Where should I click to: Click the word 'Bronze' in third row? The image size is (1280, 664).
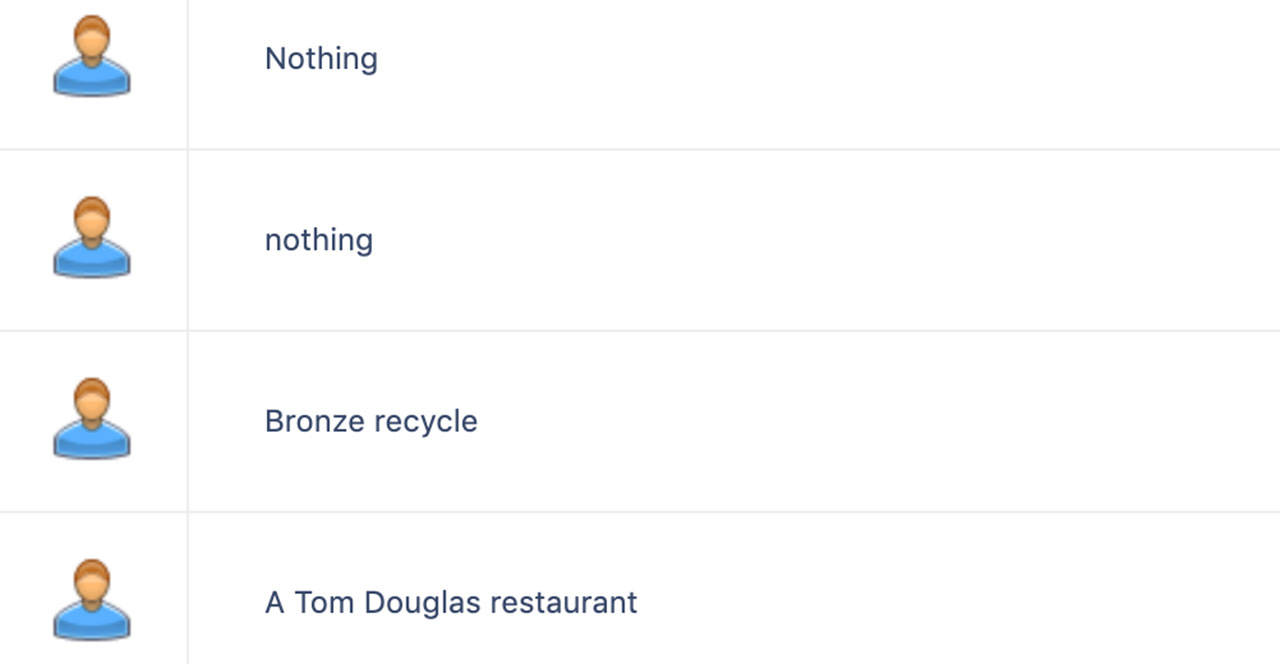[x=315, y=421]
